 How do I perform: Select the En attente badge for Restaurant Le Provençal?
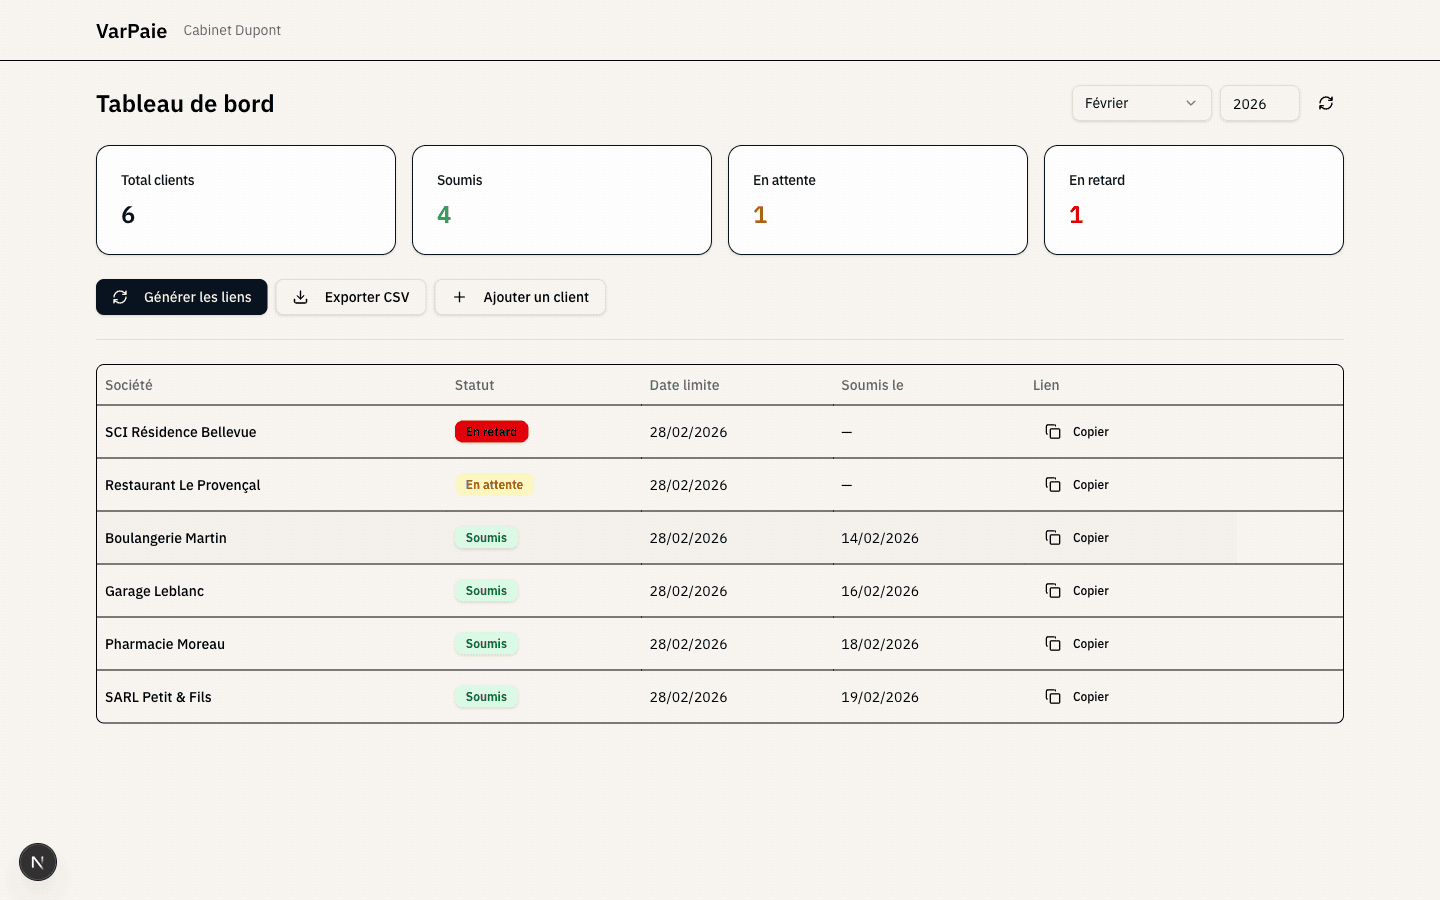click(494, 484)
